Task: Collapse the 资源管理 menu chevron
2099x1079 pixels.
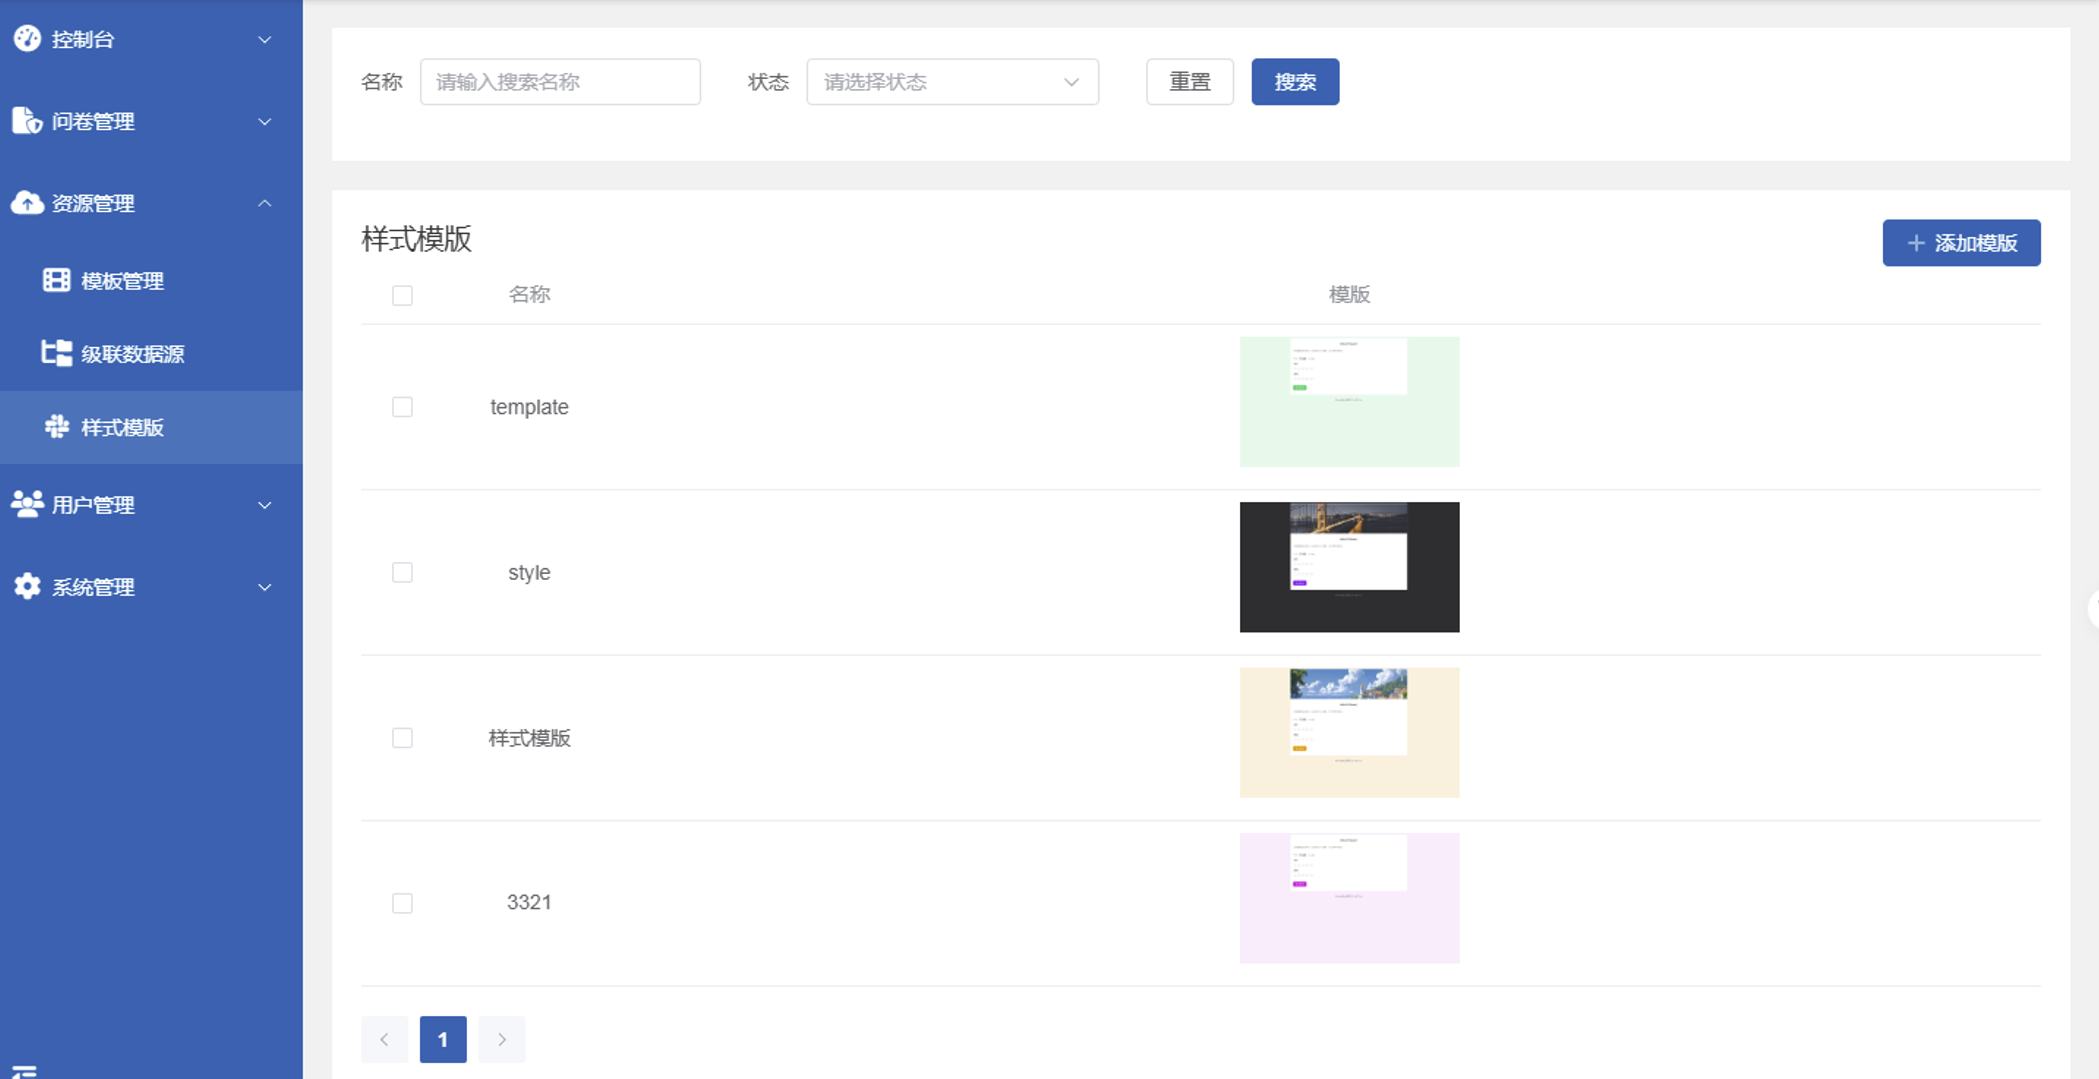Action: click(x=265, y=203)
